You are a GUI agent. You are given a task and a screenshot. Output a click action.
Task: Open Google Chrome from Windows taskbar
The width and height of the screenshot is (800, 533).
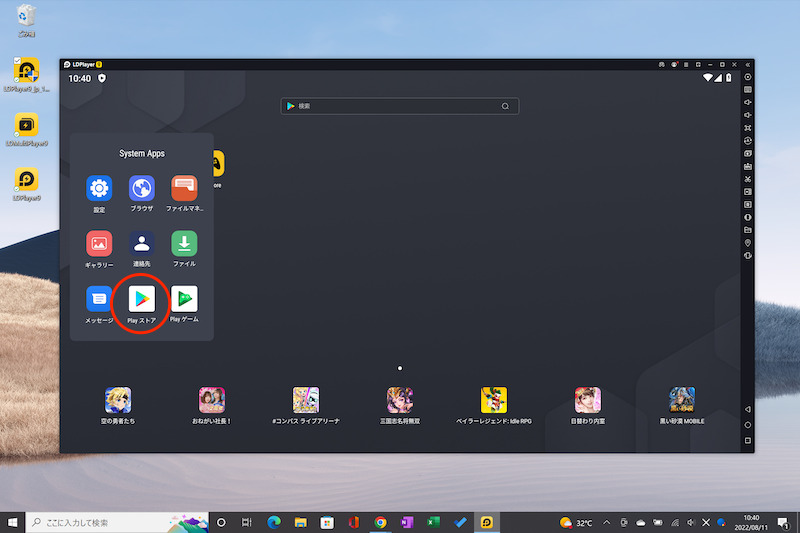click(x=380, y=522)
